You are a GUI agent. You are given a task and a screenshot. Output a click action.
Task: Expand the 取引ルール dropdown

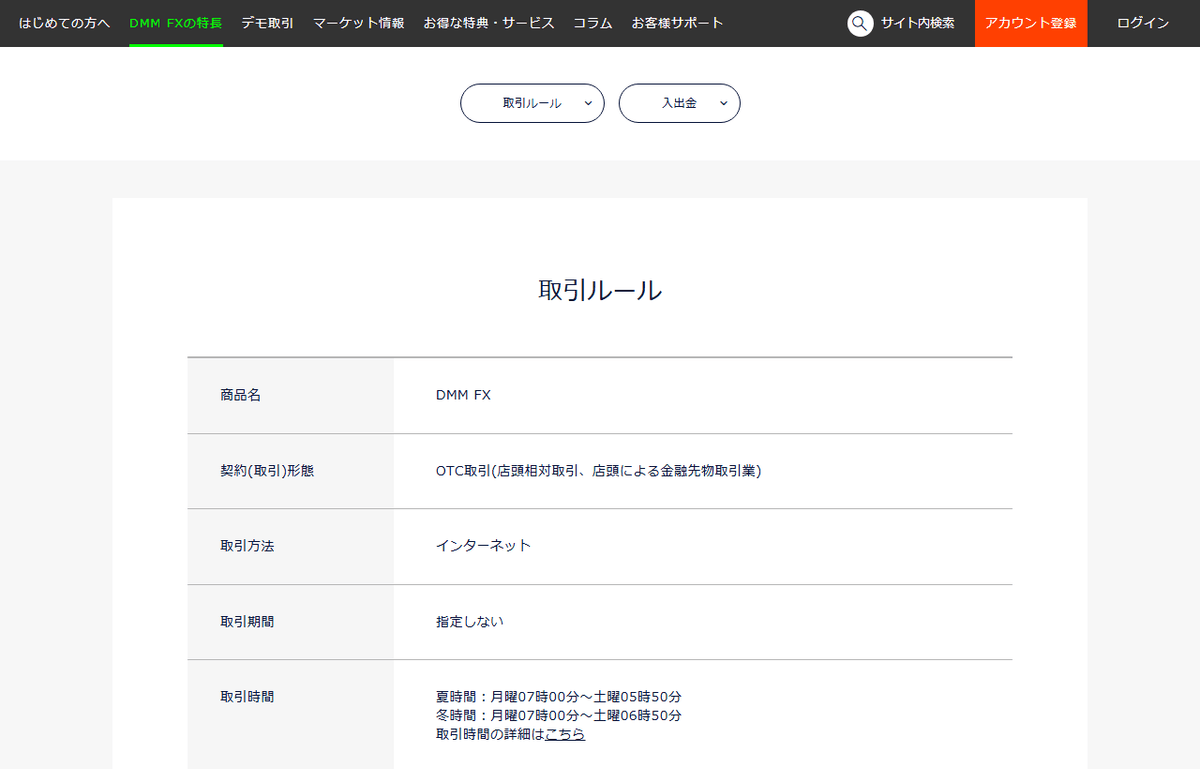pyautogui.click(x=532, y=103)
